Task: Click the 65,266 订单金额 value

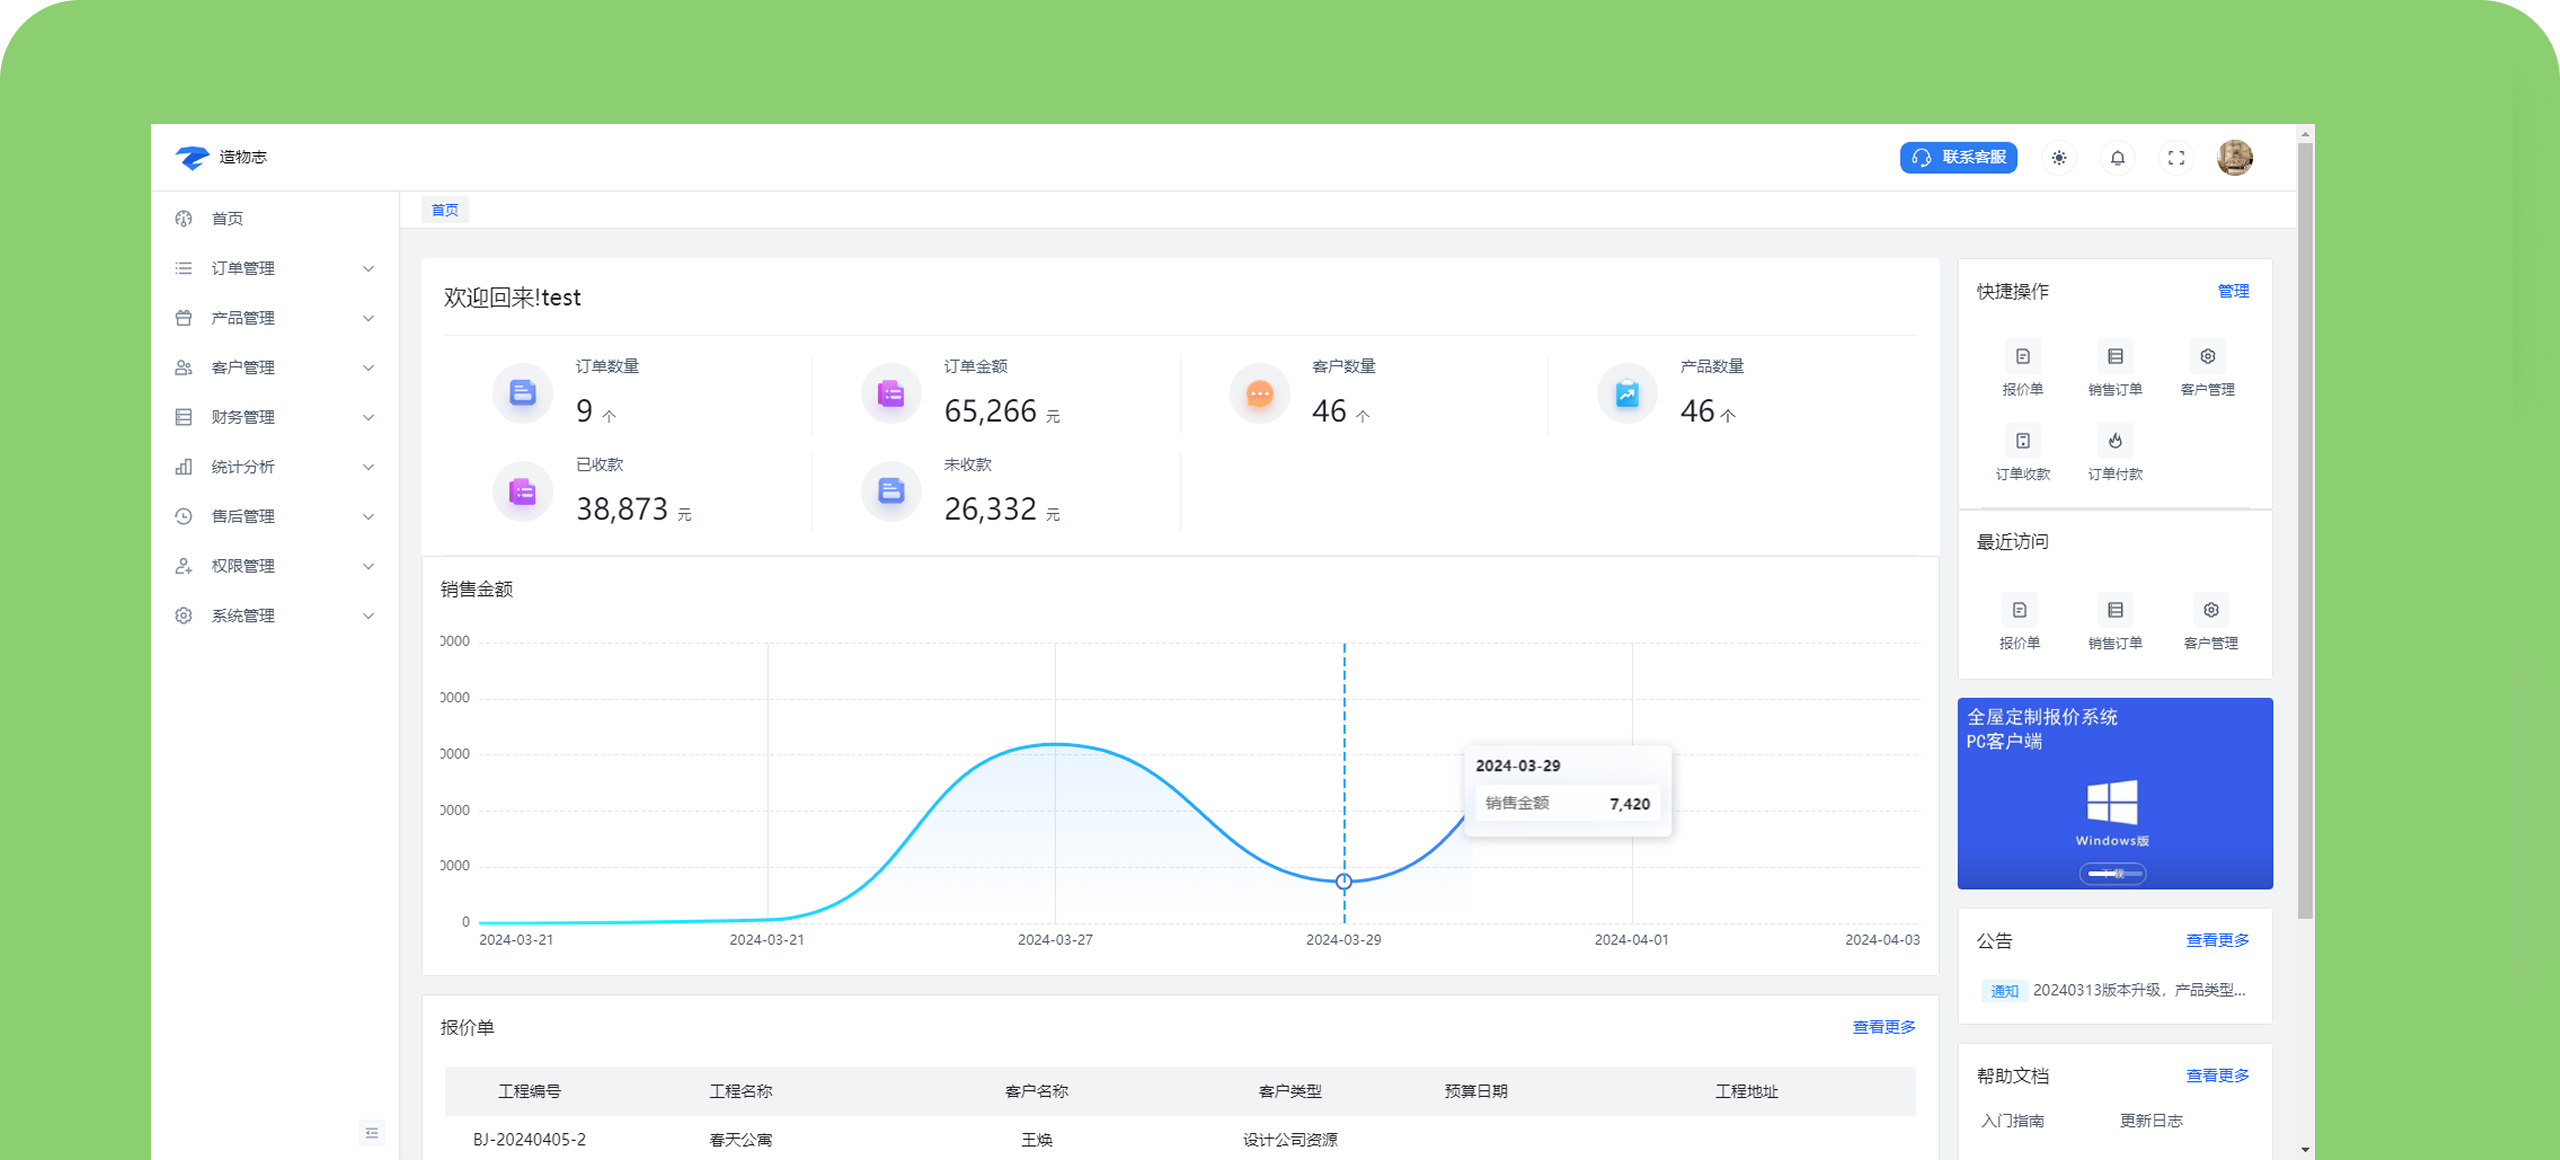Action: pyautogui.click(x=990, y=411)
